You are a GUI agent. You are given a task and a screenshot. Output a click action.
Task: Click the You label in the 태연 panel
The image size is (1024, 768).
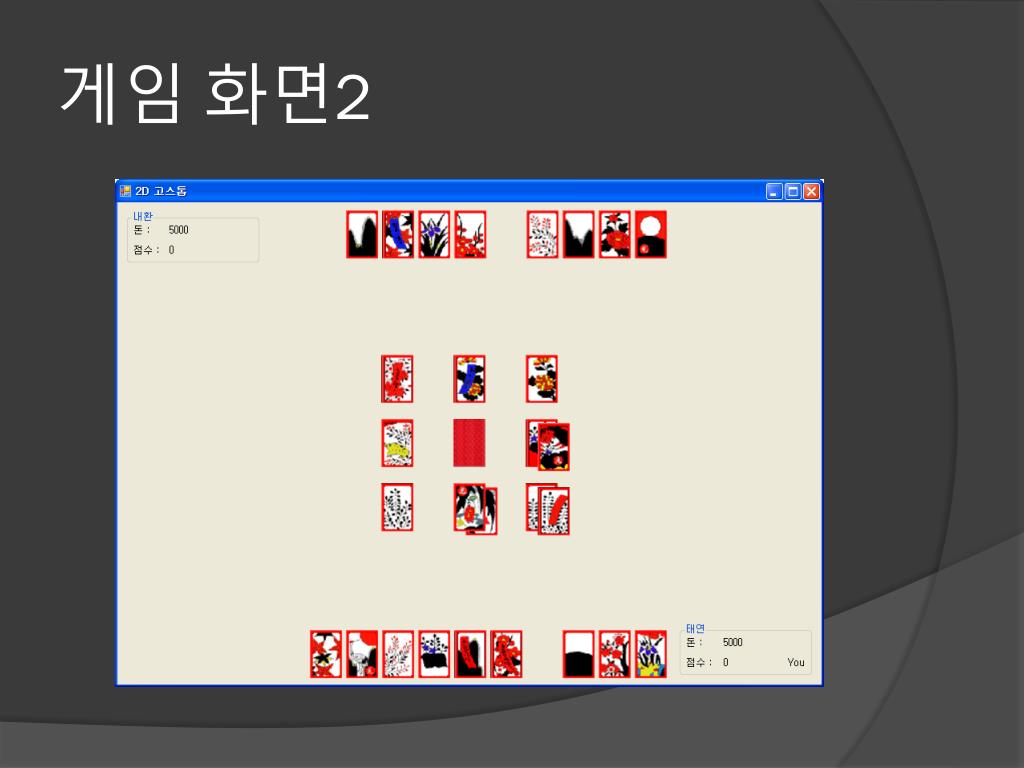pyautogui.click(x=796, y=662)
